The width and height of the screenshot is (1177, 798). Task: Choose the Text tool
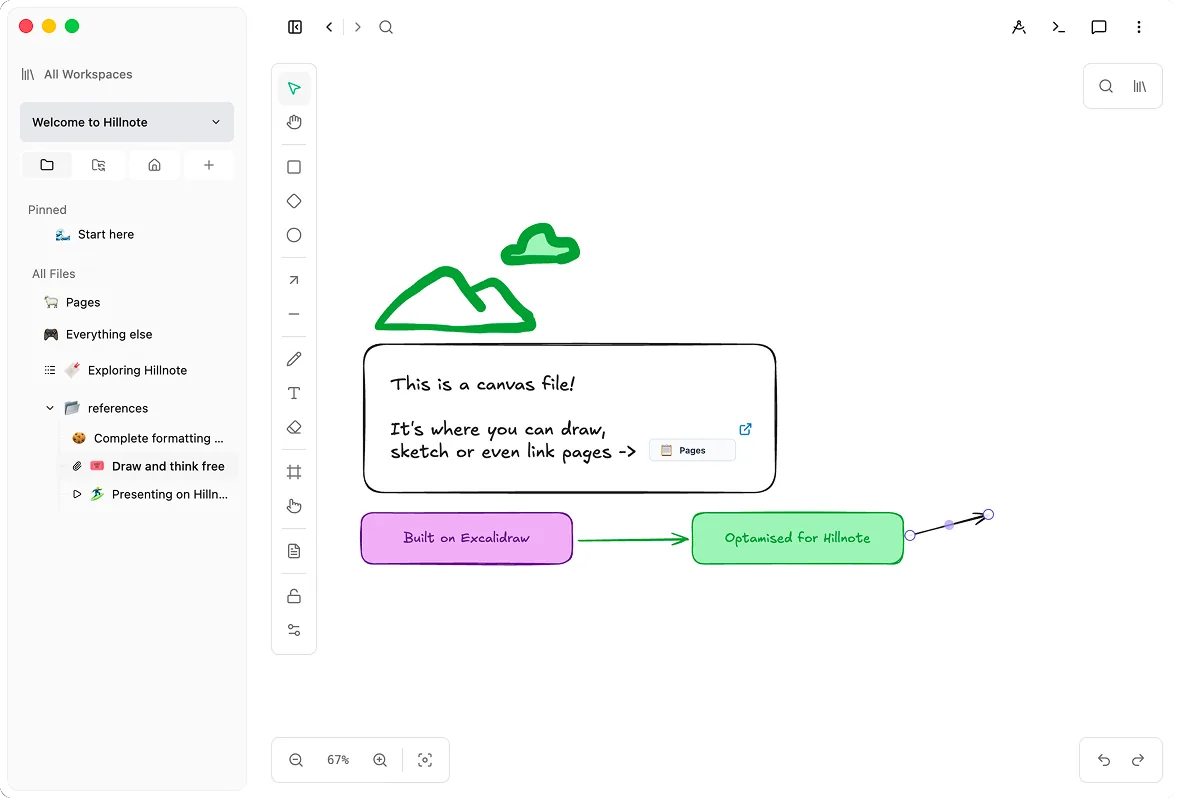point(293,393)
